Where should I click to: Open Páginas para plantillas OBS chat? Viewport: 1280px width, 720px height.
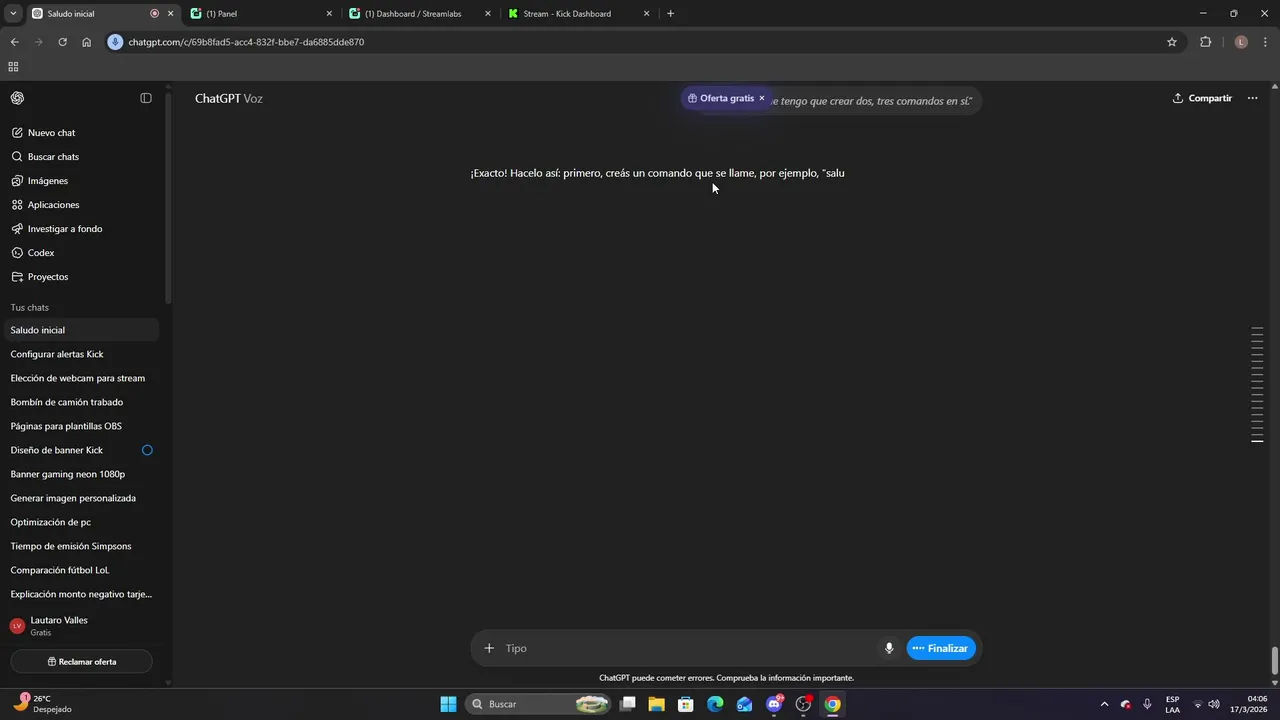pos(80,426)
